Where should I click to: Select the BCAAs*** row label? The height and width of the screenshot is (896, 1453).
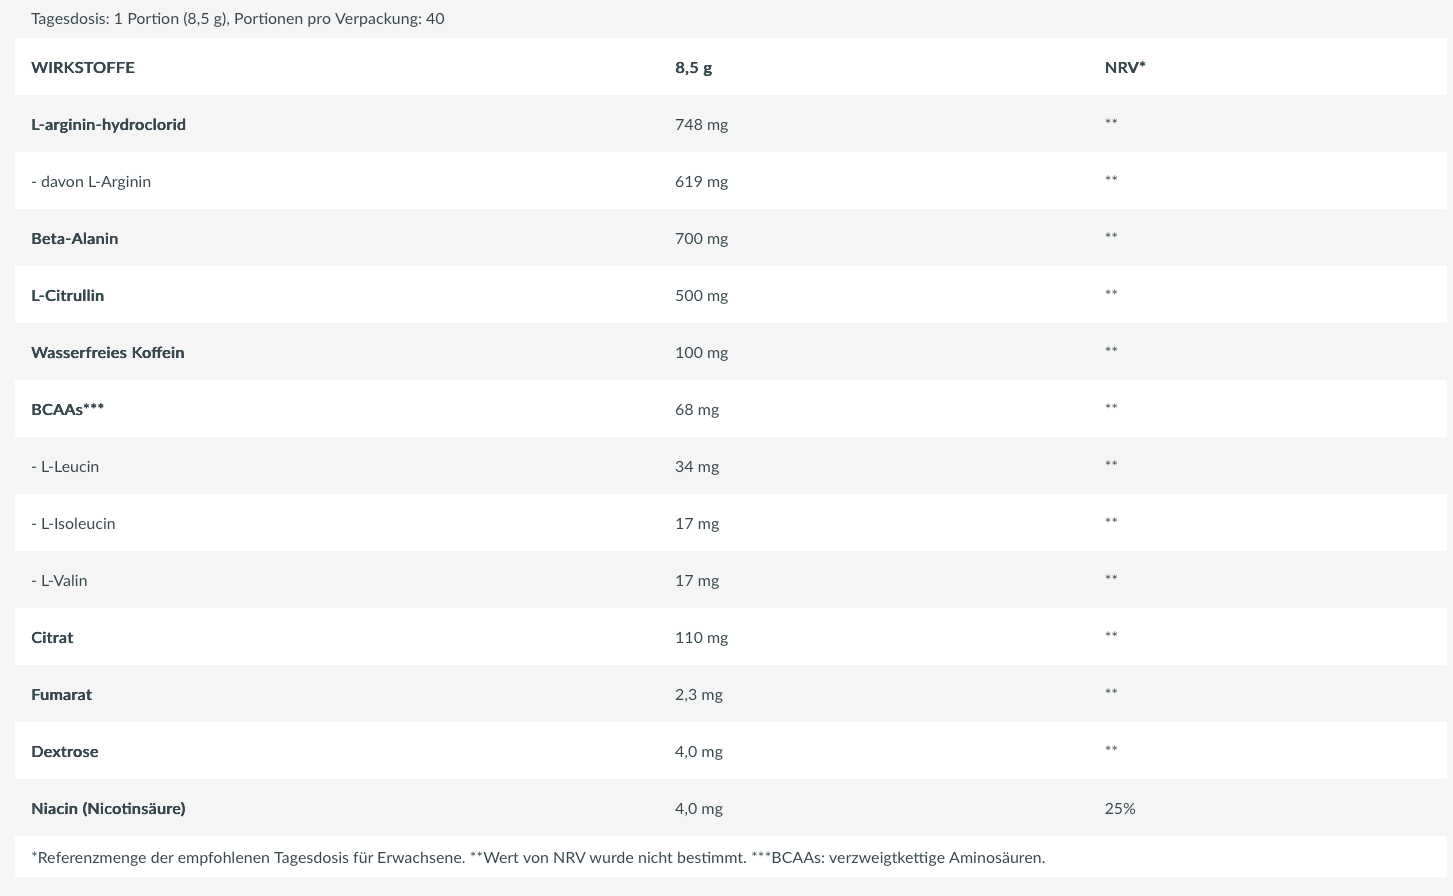(x=67, y=409)
